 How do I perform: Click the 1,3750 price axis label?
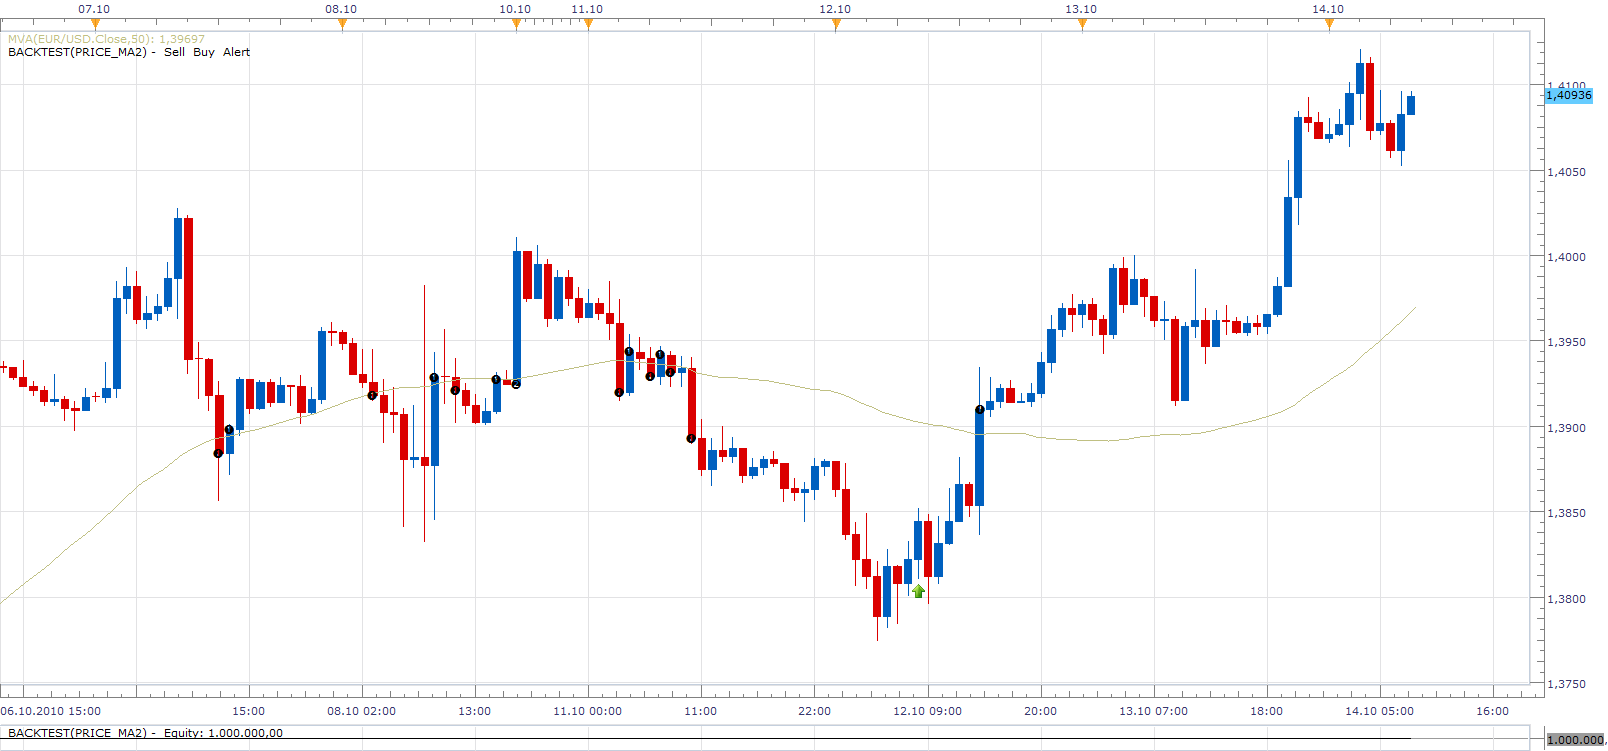click(1566, 684)
